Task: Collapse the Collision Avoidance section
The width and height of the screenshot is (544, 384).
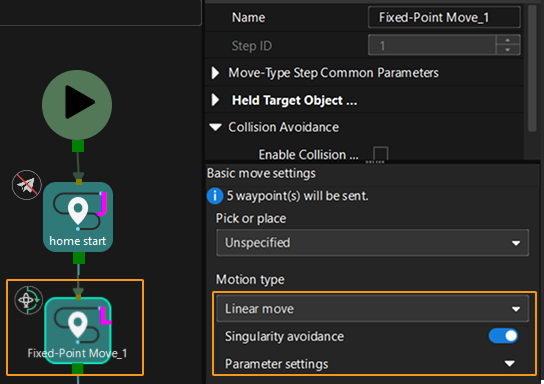Action: click(x=215, y=127)
